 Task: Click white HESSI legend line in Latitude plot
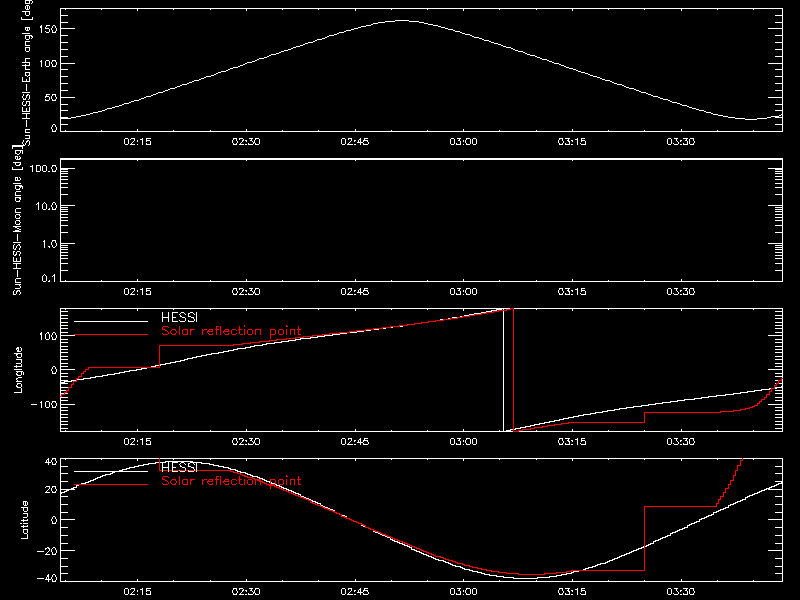coord(111,471)
